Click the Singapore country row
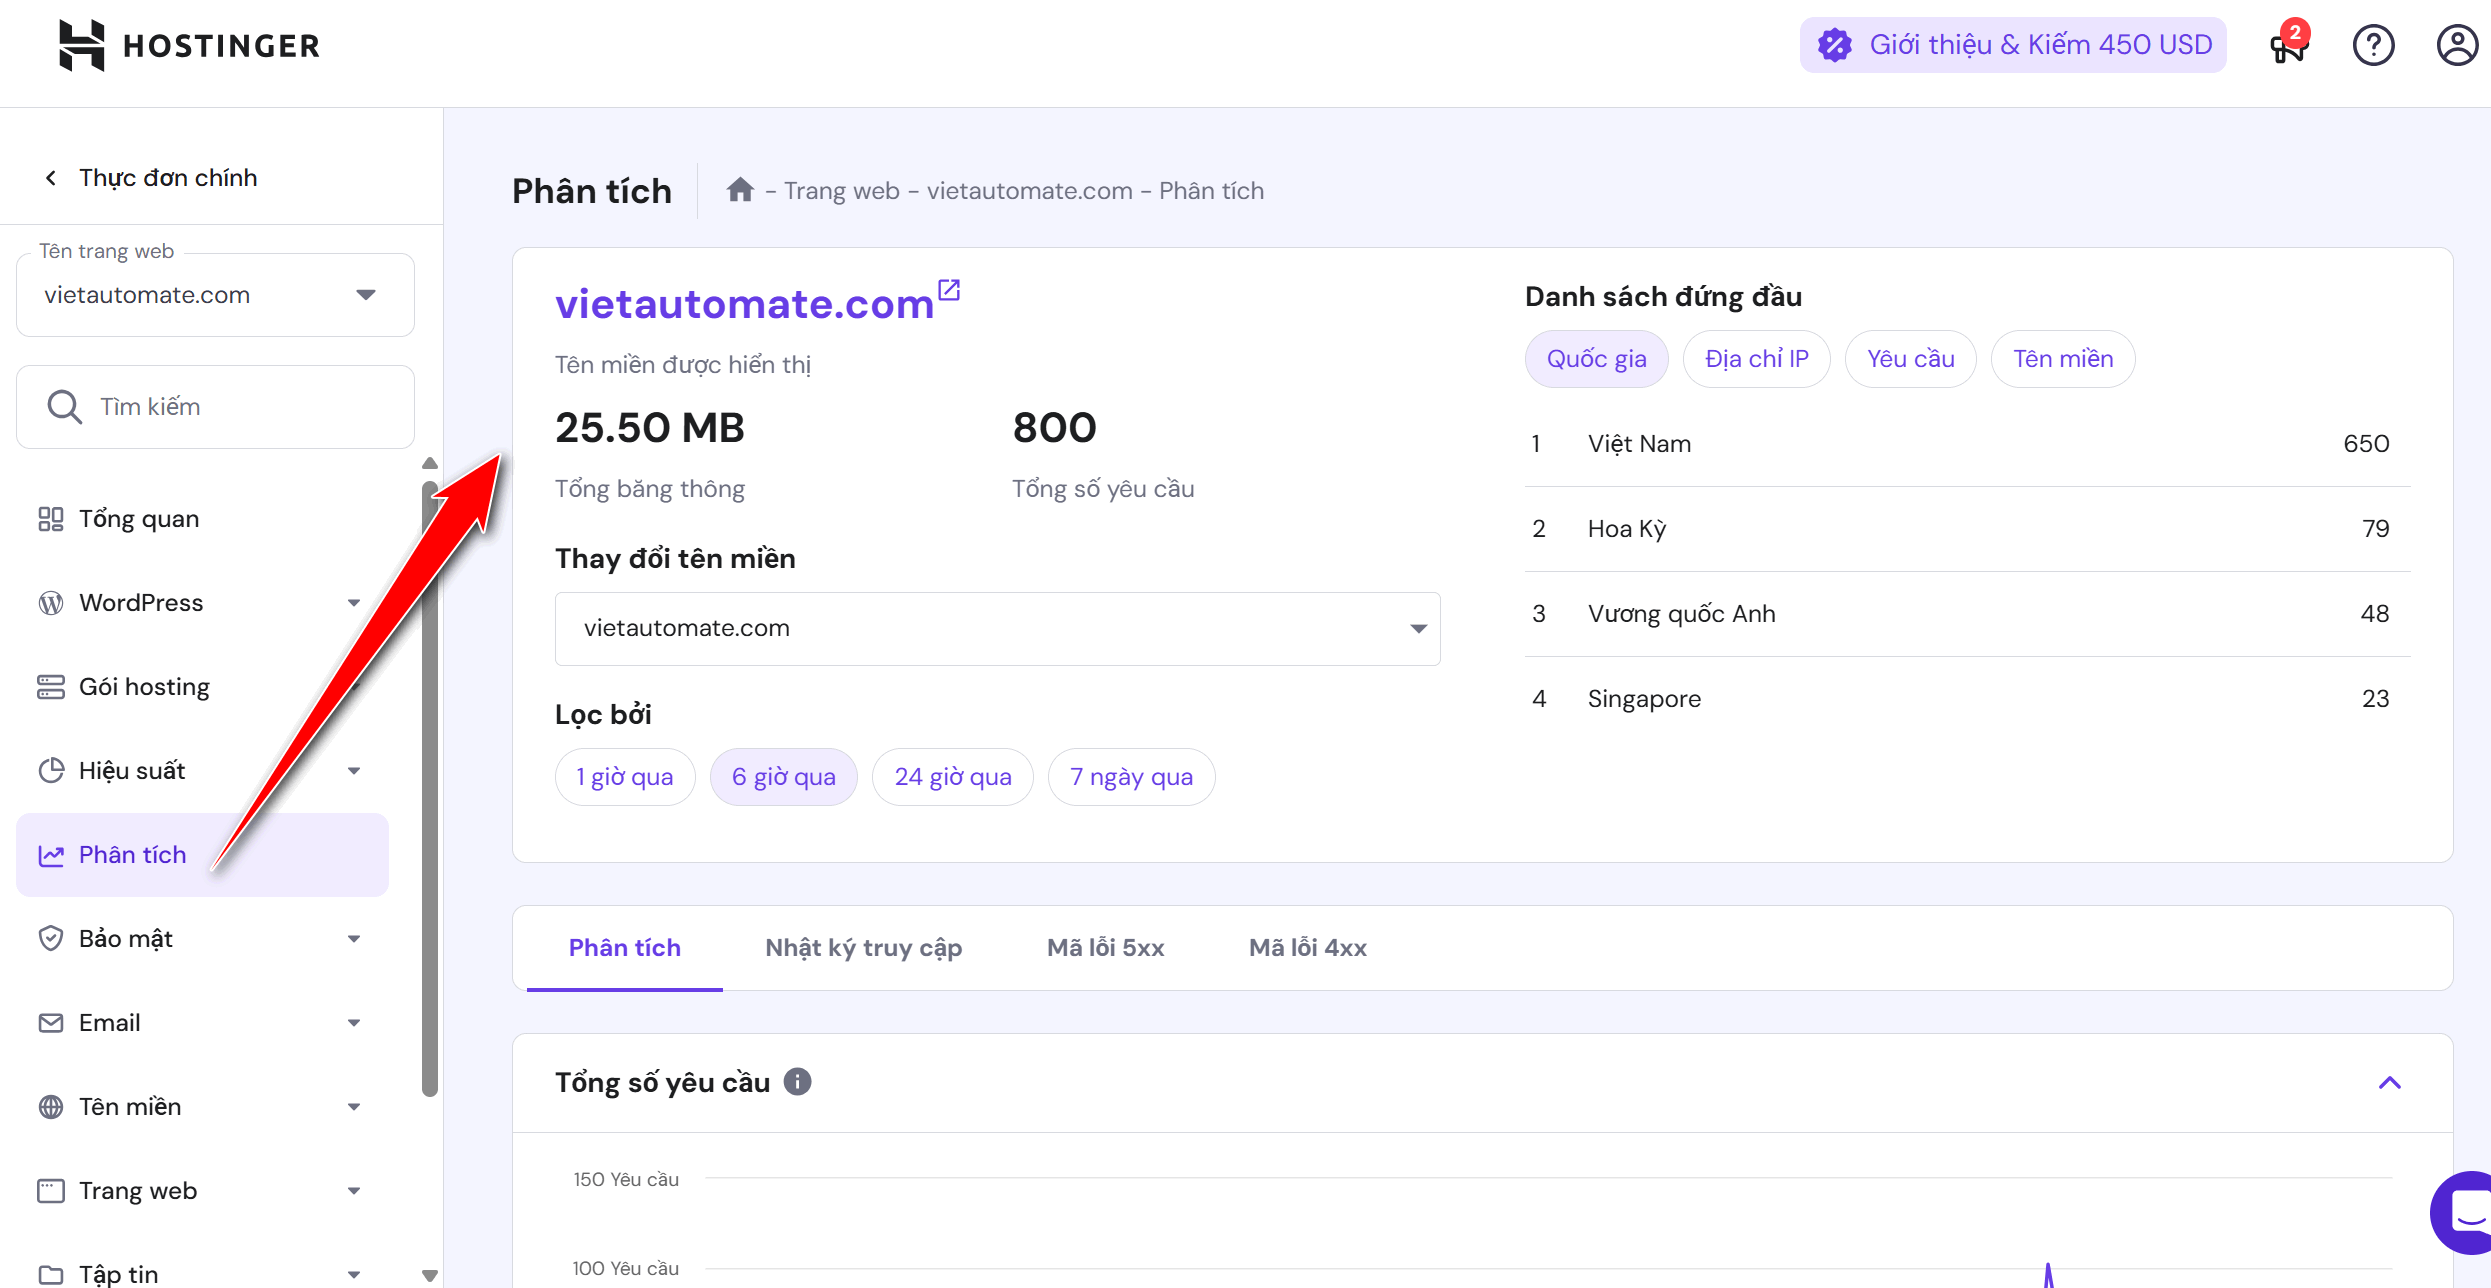The height and width of the screenshot is (1288, 2491). [x=1967, y=699]
